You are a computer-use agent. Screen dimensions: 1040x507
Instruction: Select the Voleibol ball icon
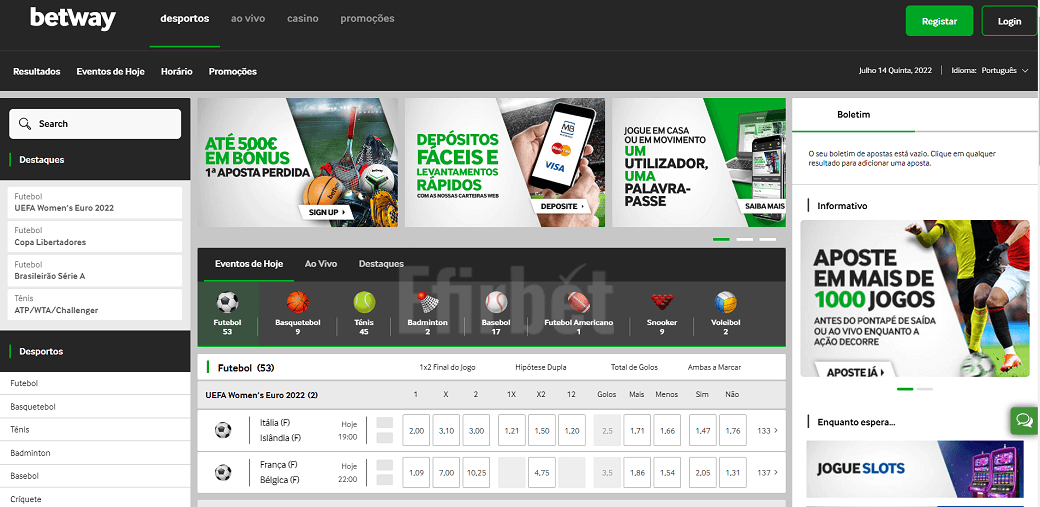click(726, 303)
